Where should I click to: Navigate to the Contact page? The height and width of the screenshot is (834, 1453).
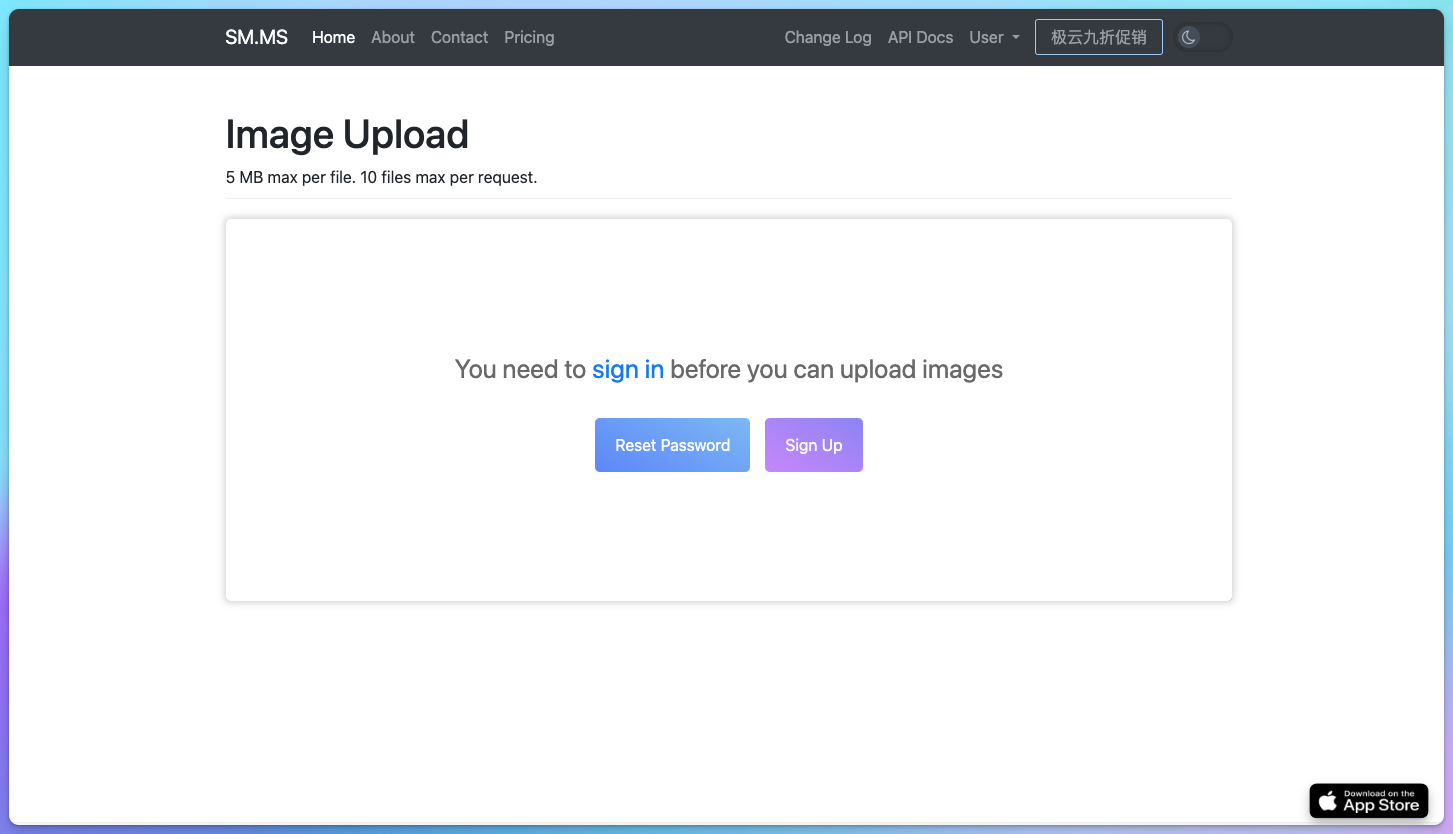click(459, 37)
